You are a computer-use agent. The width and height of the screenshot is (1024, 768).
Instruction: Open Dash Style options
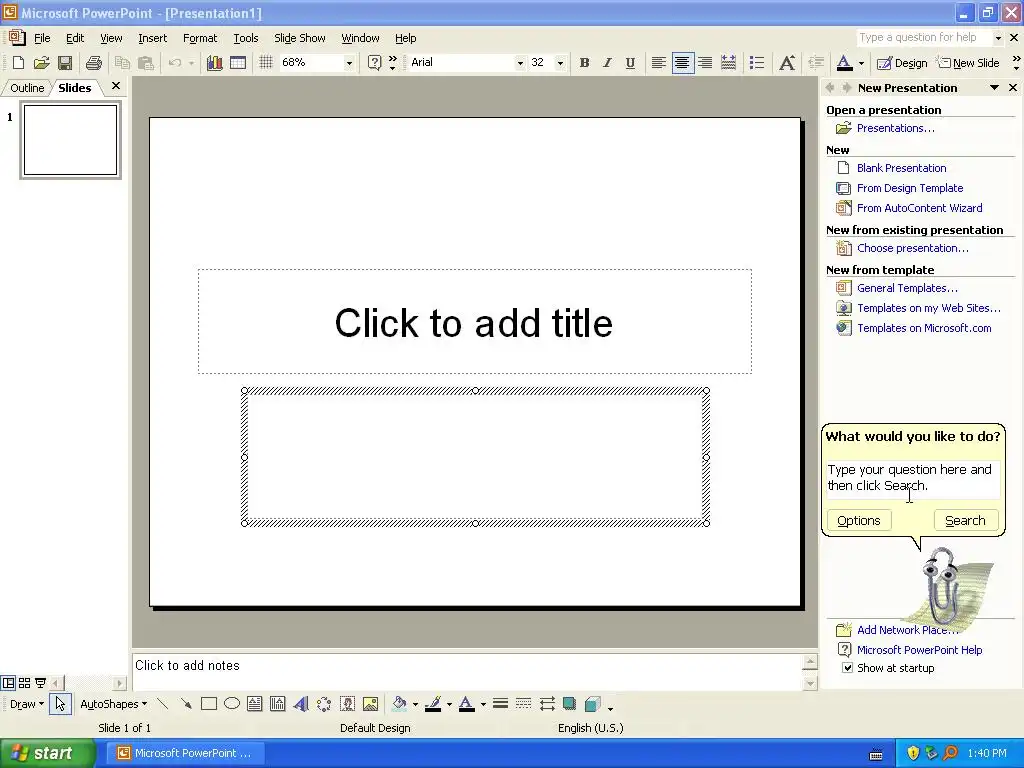click(523, 704)
